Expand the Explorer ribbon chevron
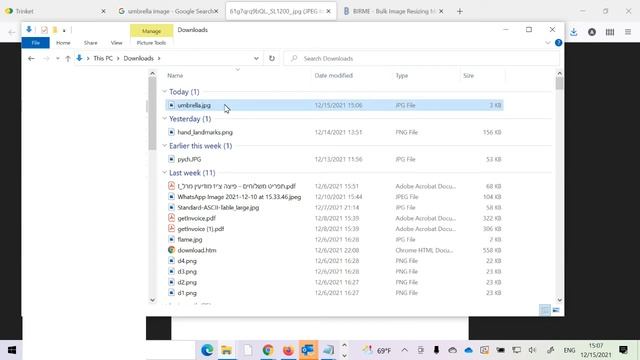Image resolution: width=640 pixels, height=360 pixels. (x=548, y=43)
